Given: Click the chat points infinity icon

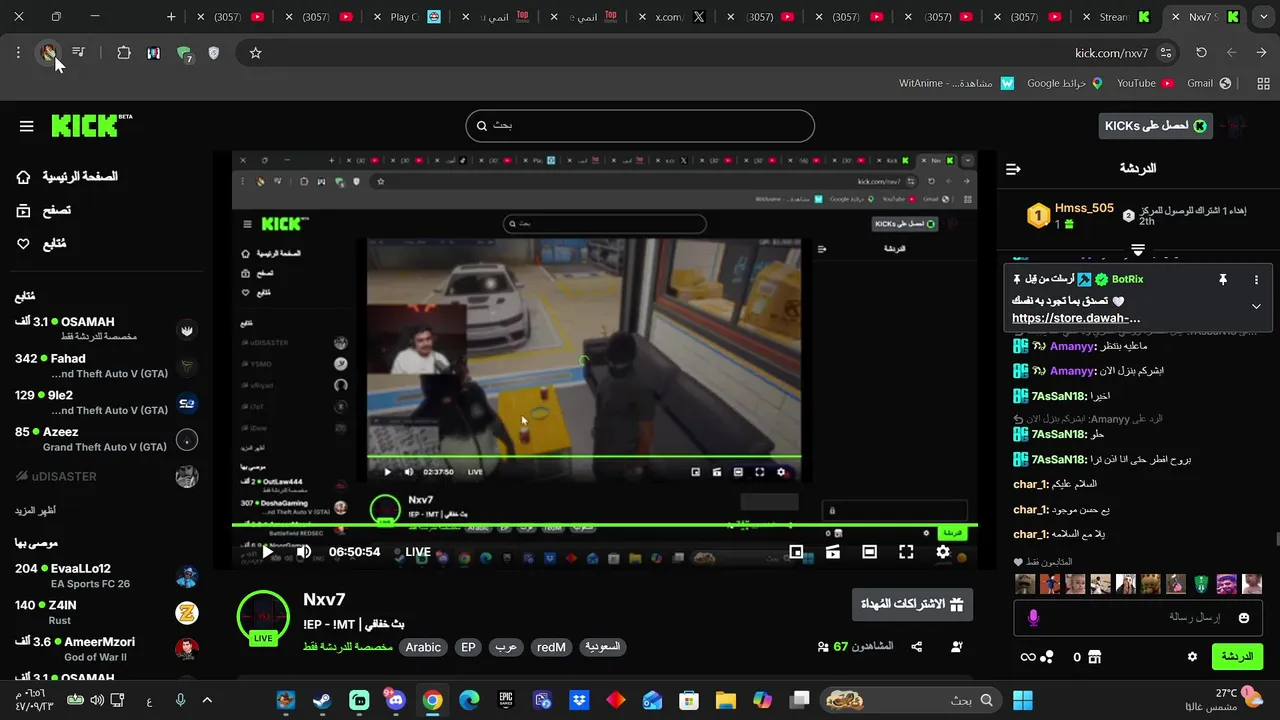Looking at the screenshot, I should click(1027, 657).
